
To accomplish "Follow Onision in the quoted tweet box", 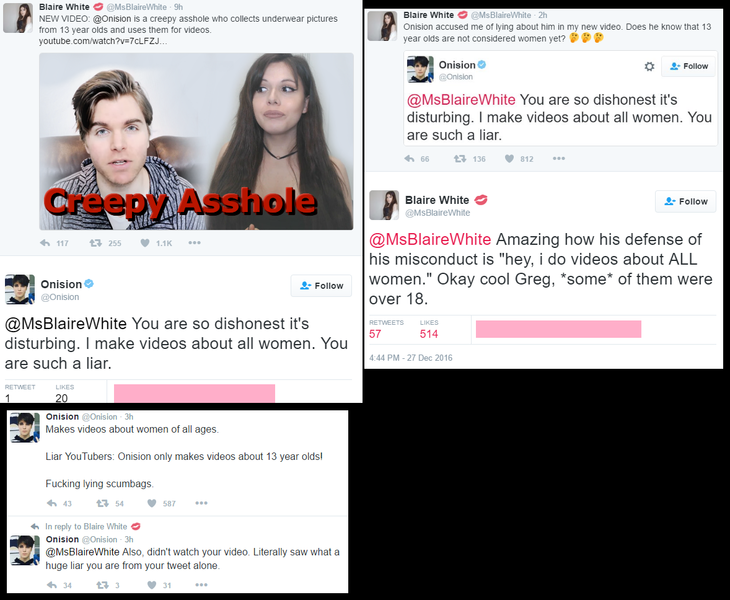I will click(689, 66).
